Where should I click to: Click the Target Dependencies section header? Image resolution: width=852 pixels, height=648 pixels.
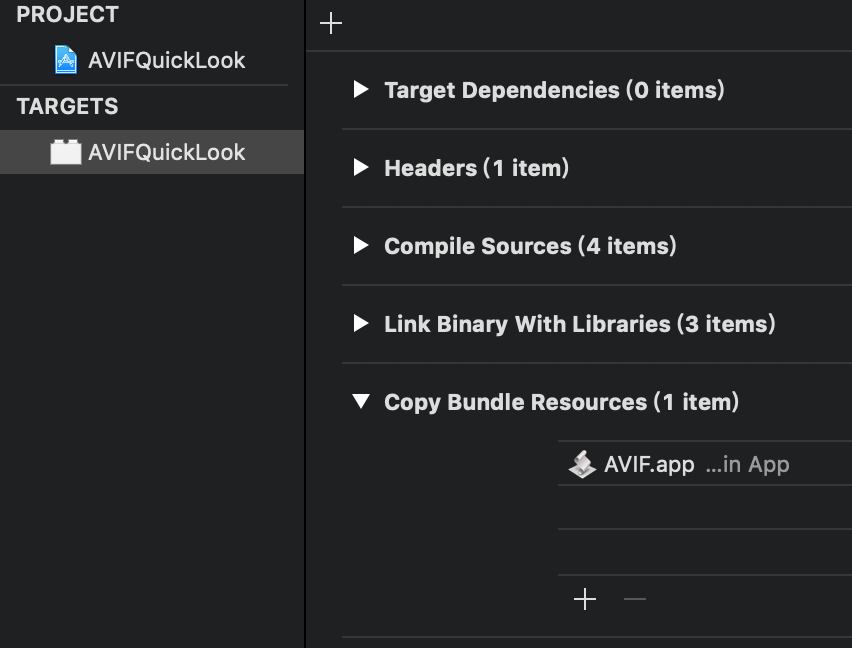pos(554,90)
